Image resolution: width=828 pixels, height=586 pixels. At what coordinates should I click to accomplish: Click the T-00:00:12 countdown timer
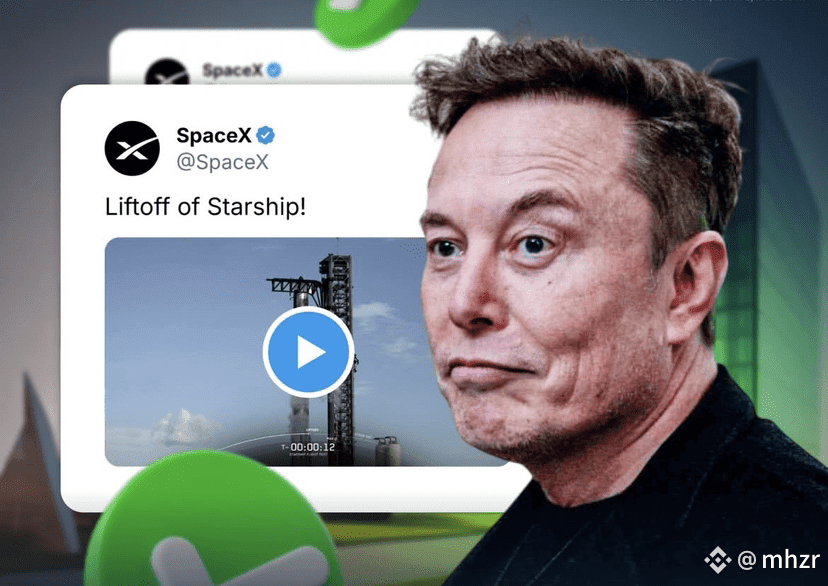tap(308, 447)
